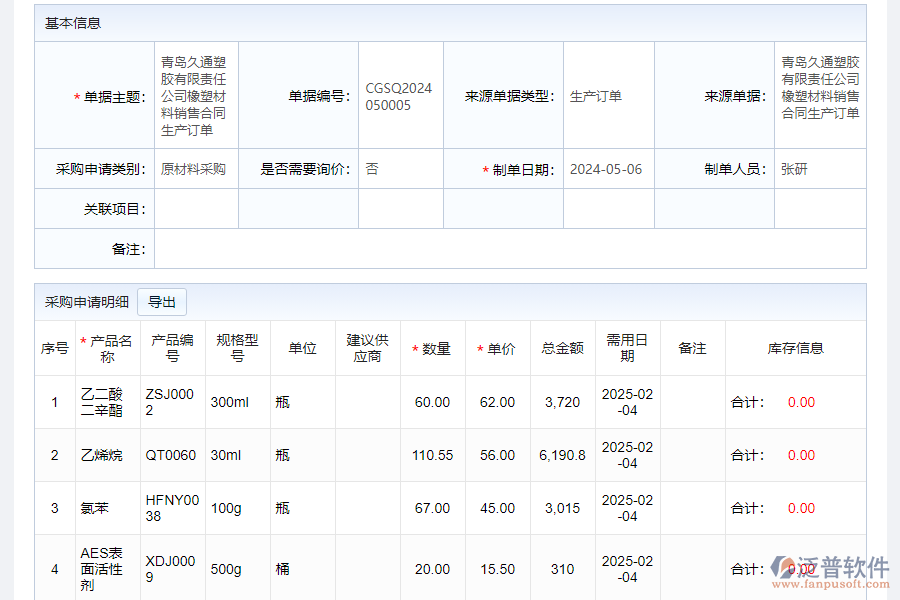Click the unit price 45.00 for 氯苯
900x600 pixels.
(497, 508)
